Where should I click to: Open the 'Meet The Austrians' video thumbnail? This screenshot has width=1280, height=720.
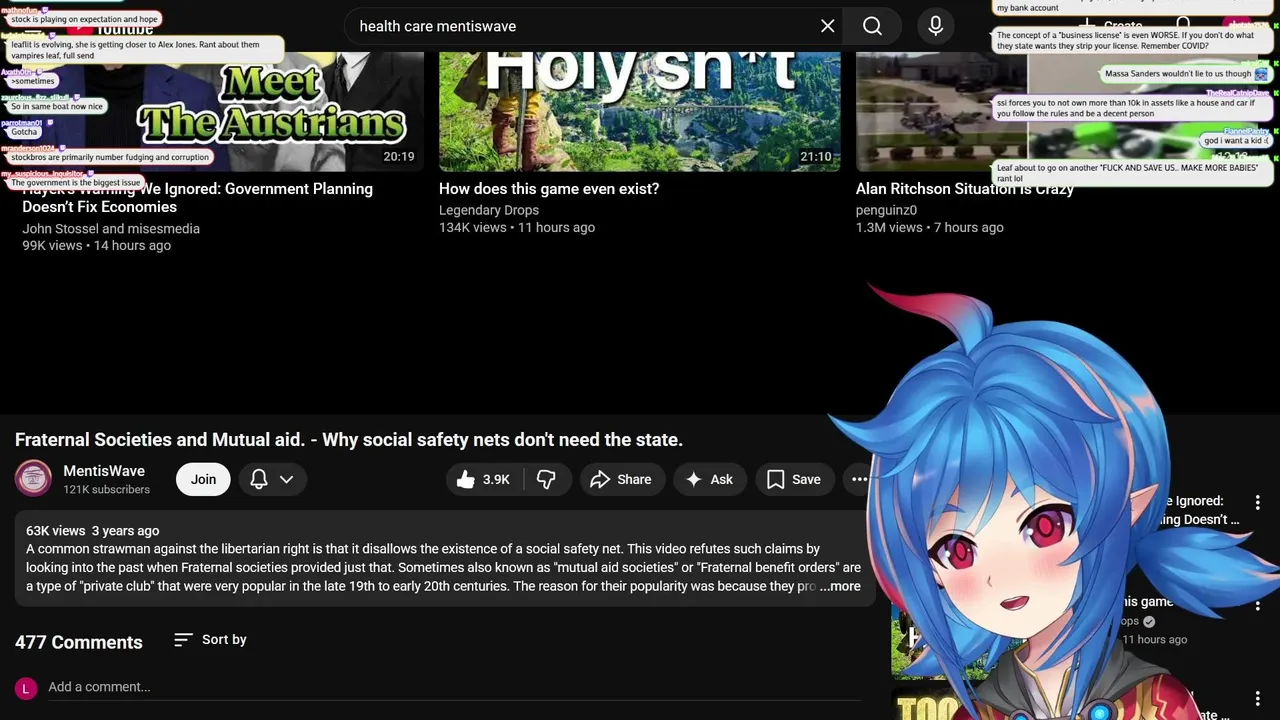222,112
